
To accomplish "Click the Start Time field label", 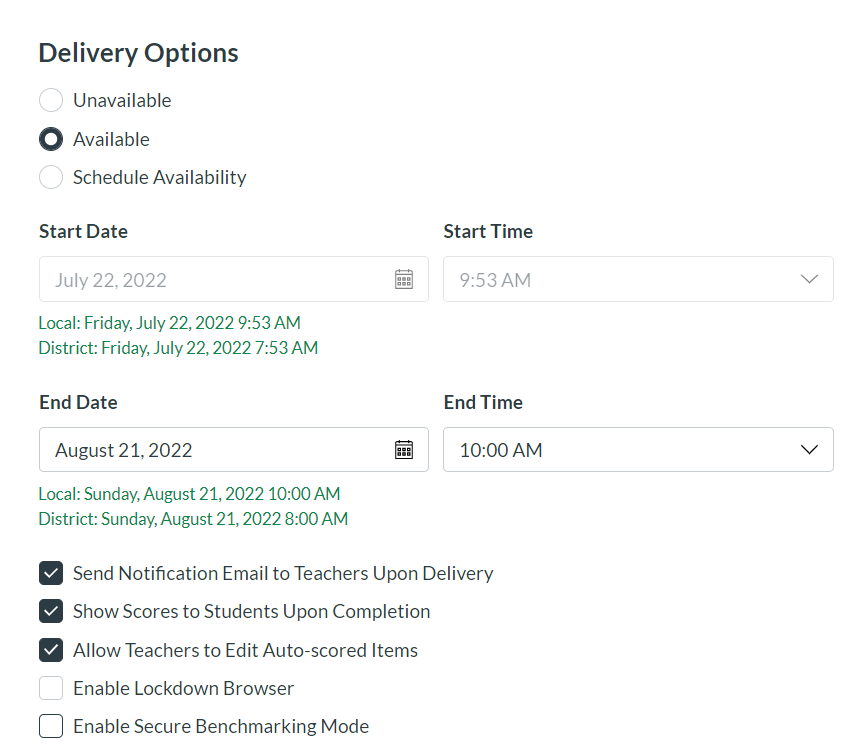I will coord(488,231).
